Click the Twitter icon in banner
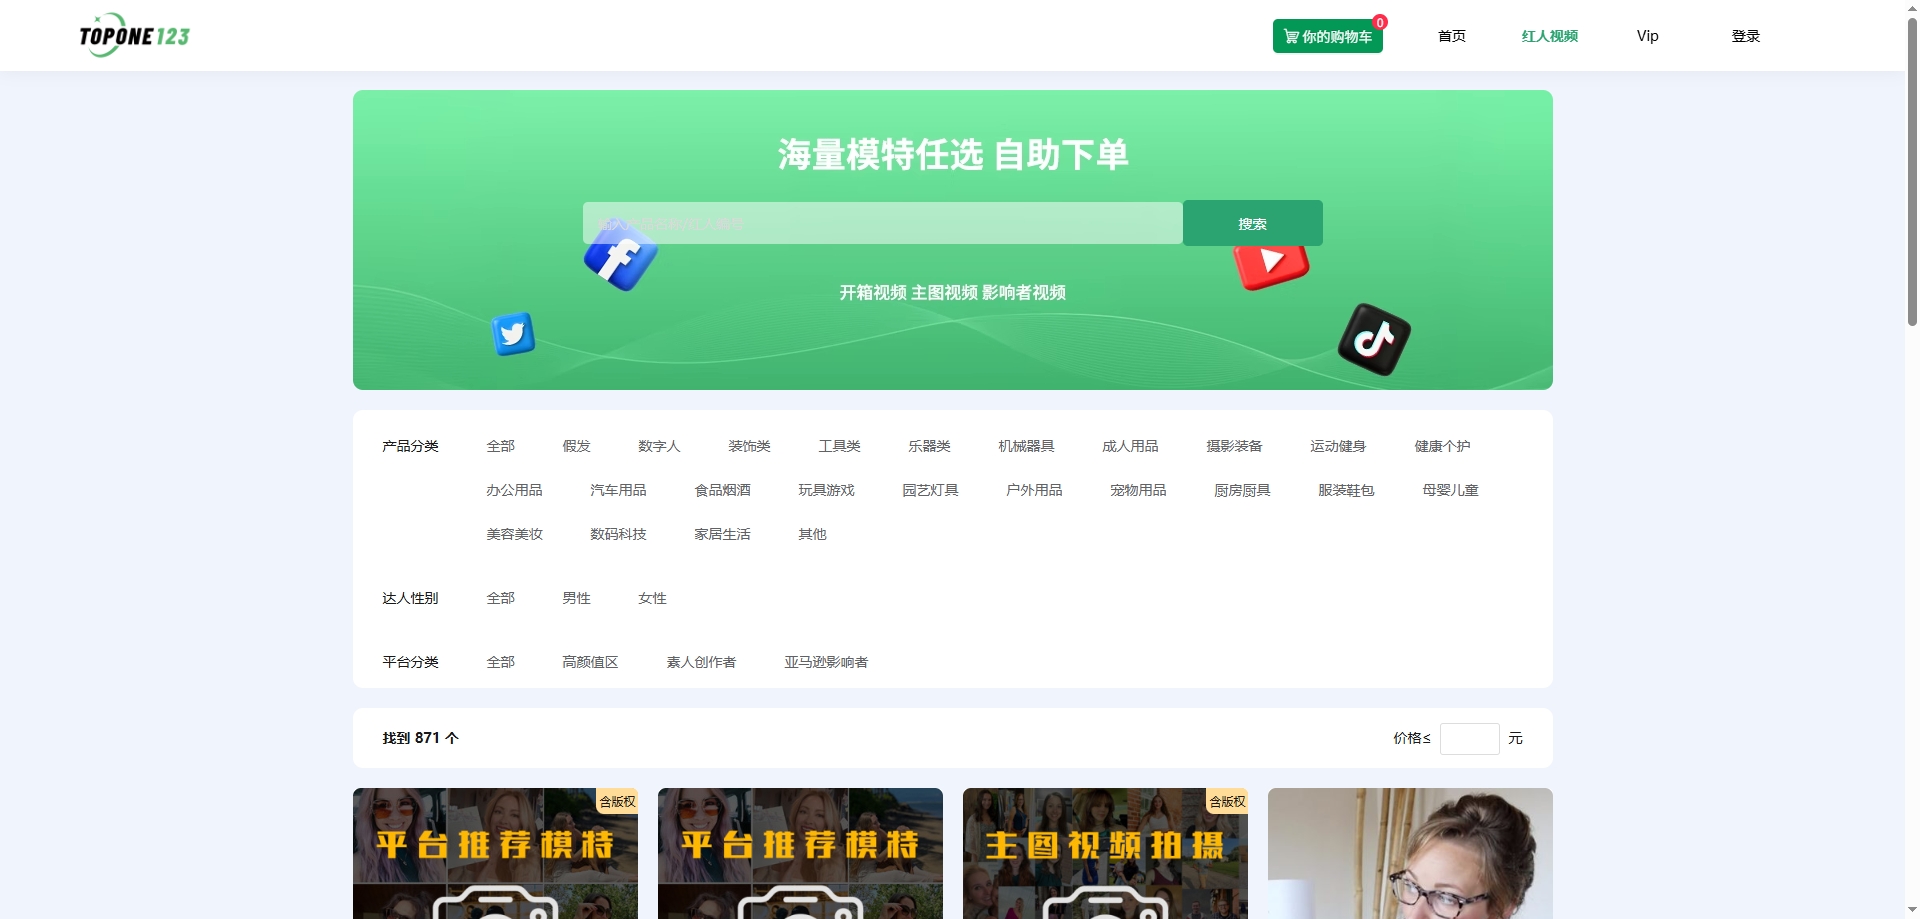 (513, 334)
